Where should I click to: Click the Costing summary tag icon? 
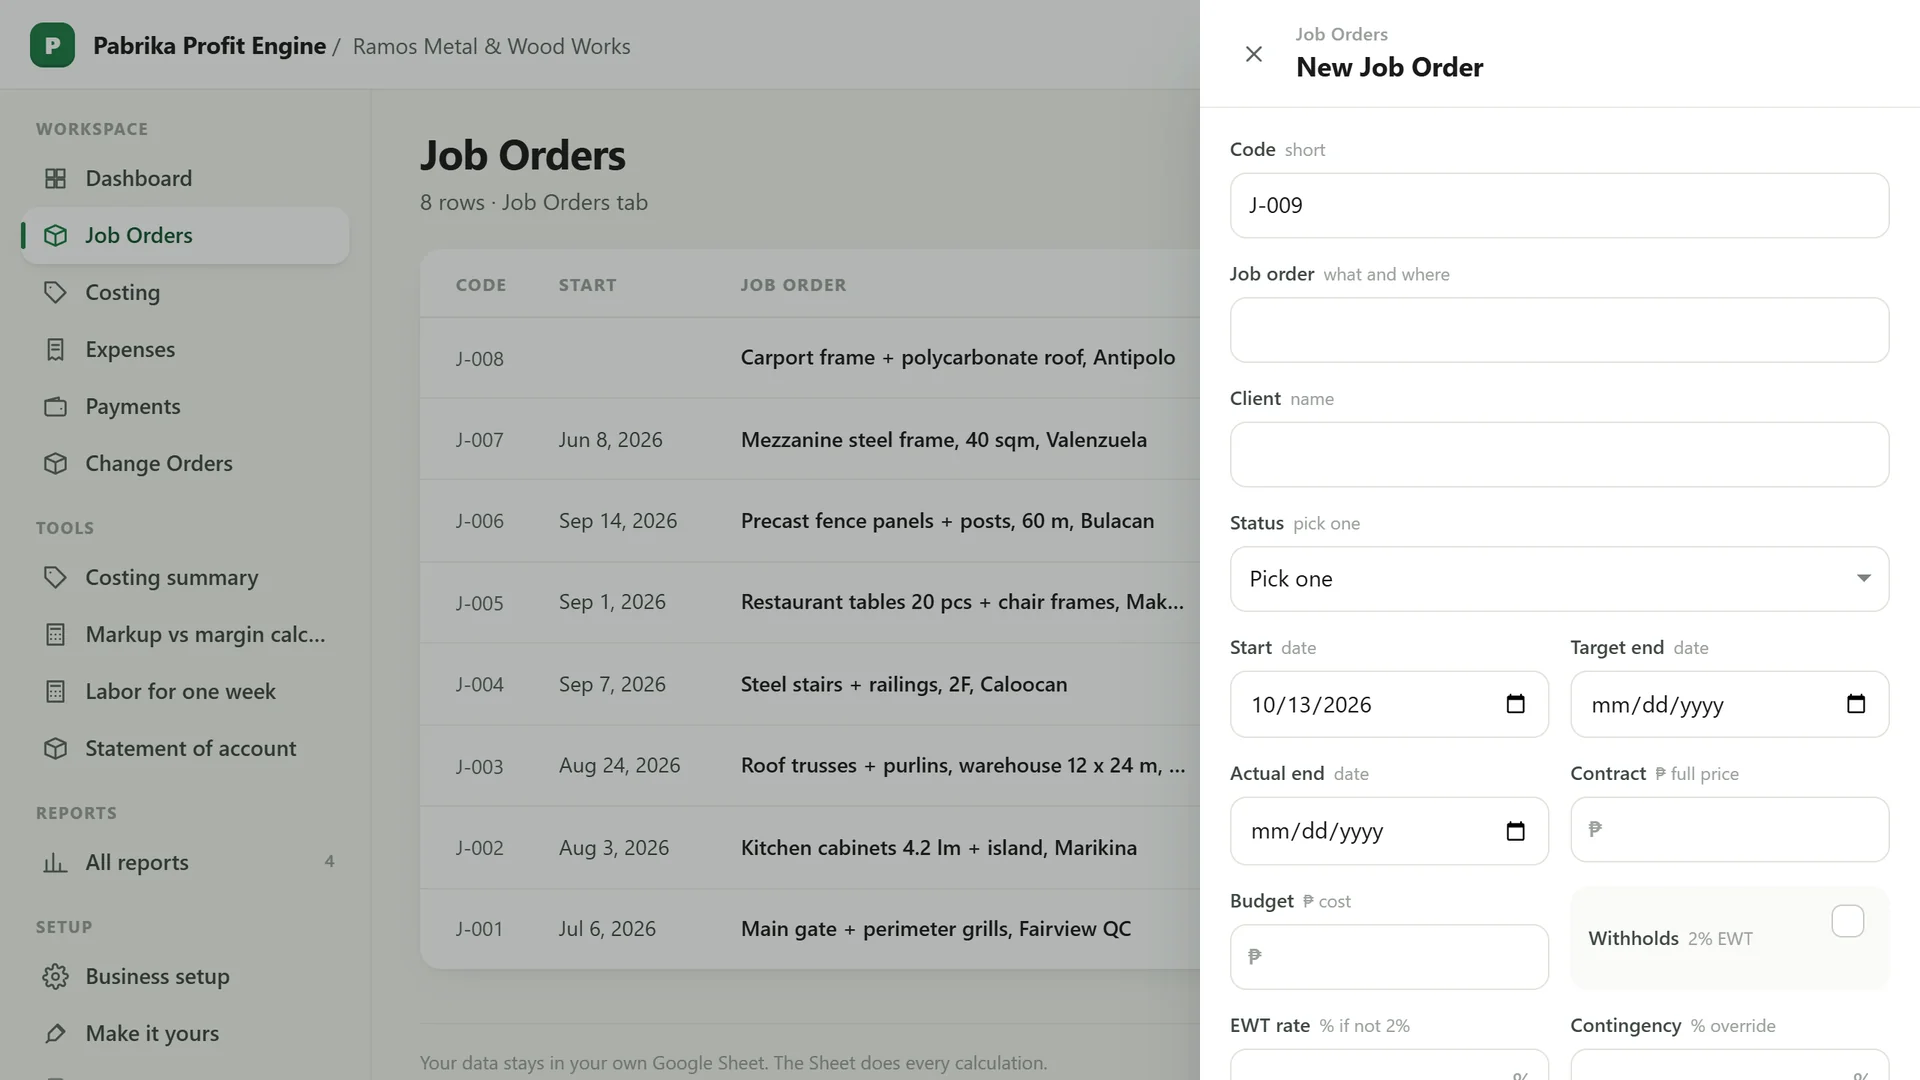[x=56, y=577]
